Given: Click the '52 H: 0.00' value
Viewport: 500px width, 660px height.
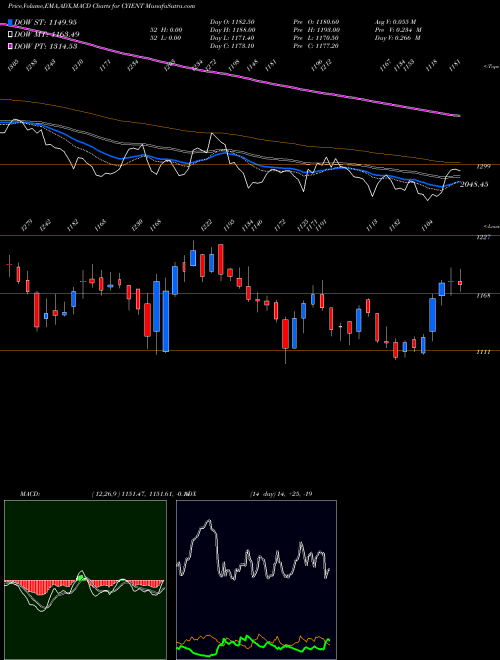Looking at the screenshot, I should (x=165, y=30).
